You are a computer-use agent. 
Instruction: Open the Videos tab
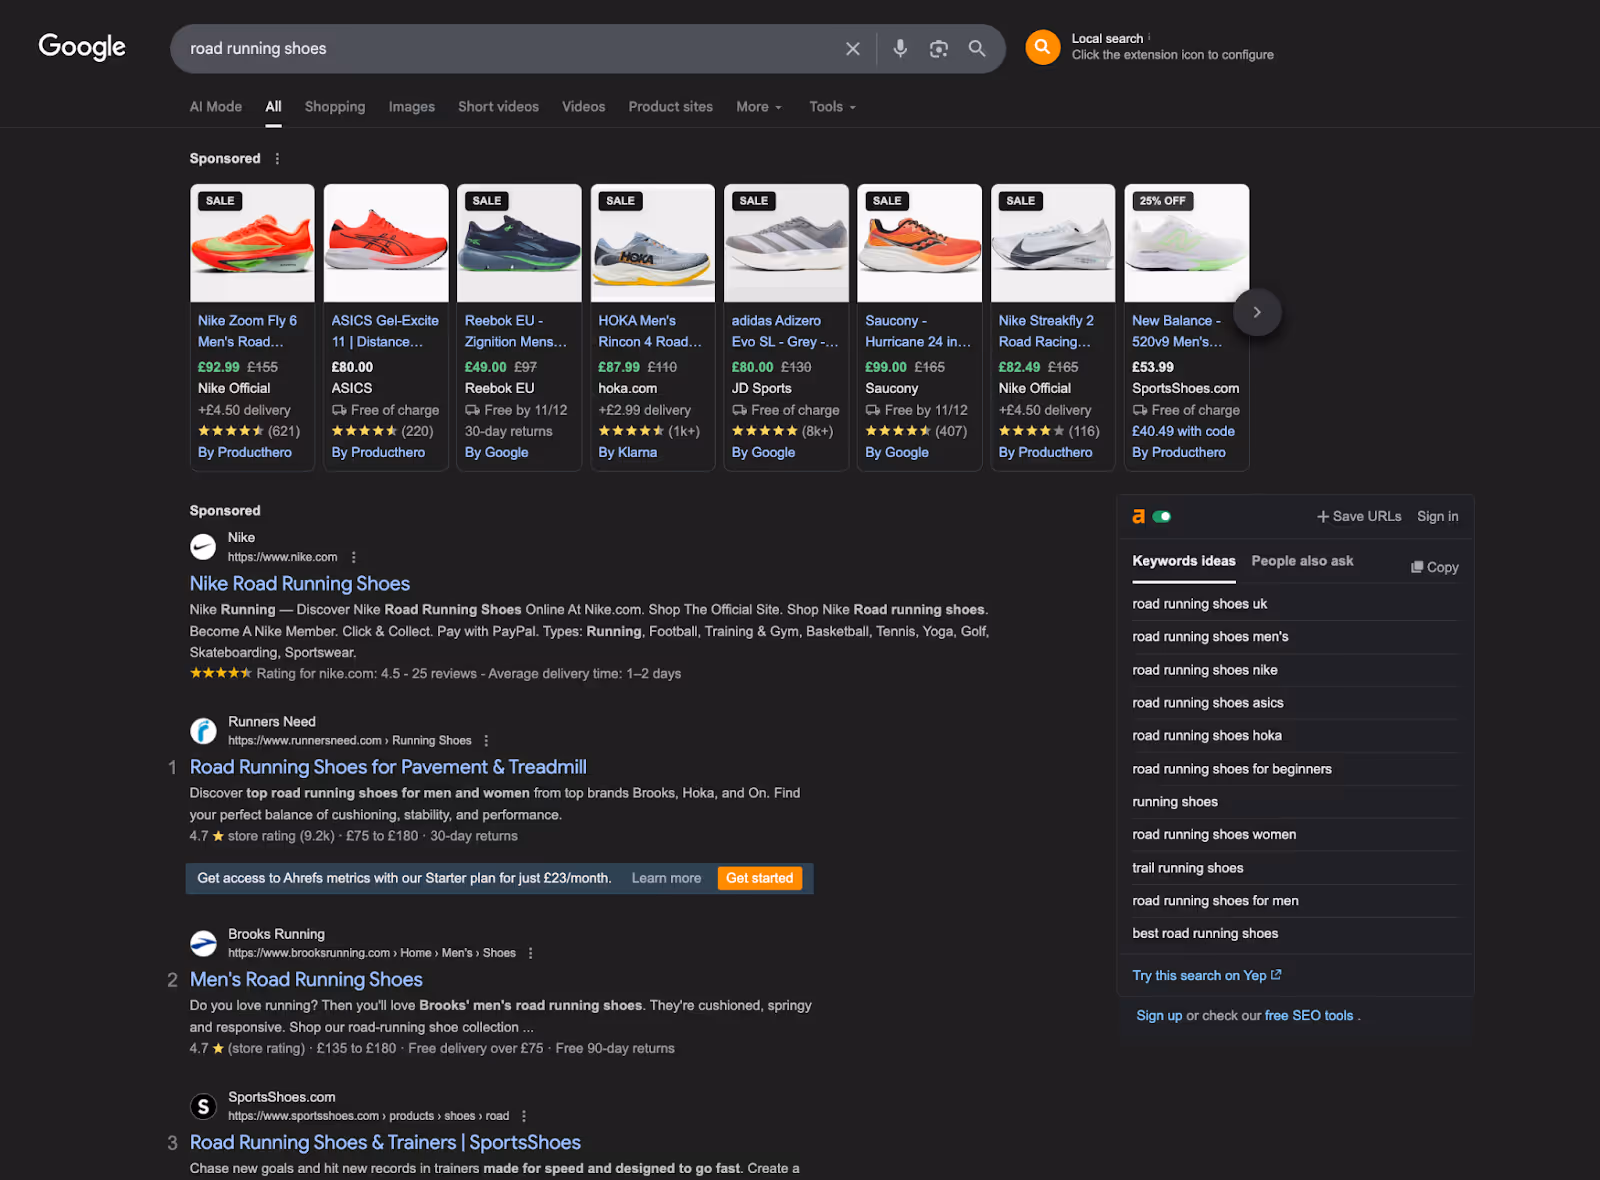(x=583, y=107)
